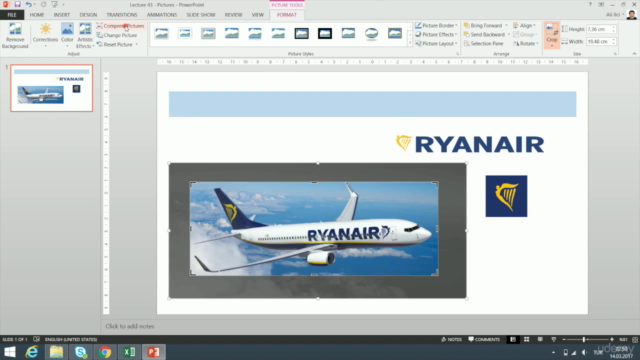Click the Save icon in quick access toolbar

[x=17, y=4]
